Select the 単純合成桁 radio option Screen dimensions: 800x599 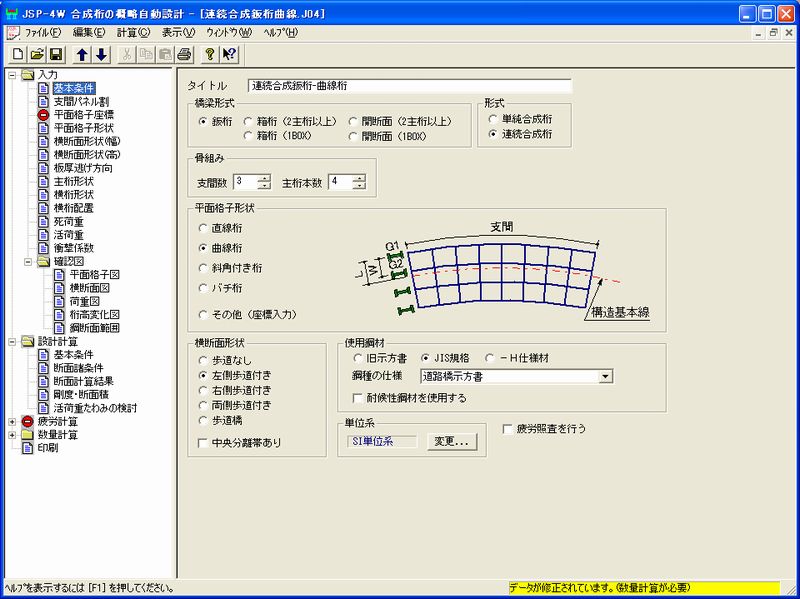point(493,118)
